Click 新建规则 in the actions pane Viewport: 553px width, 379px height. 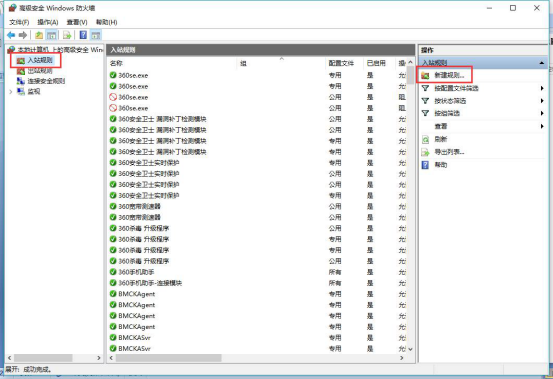pyautogui.click(x=449, y=75)
